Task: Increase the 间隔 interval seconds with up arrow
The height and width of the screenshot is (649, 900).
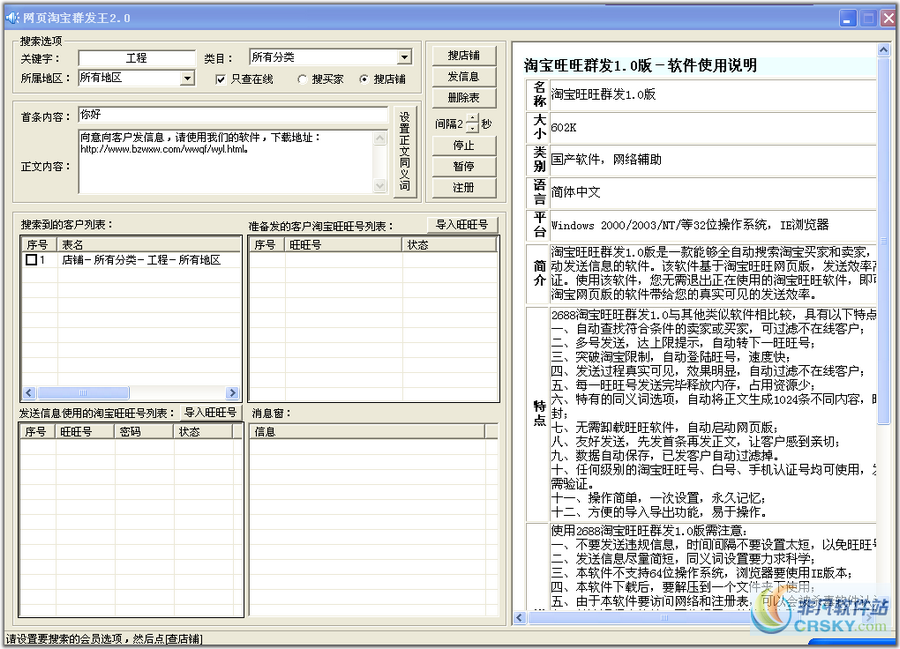Action: 472,119
